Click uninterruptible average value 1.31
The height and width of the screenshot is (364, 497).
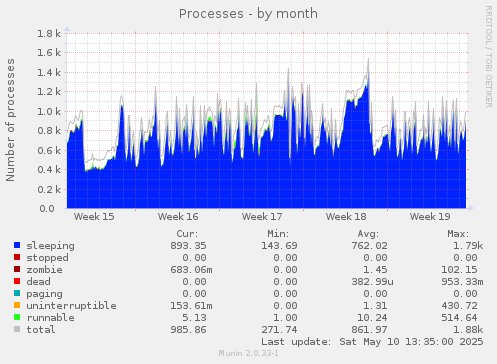click(x=376, y=306)
